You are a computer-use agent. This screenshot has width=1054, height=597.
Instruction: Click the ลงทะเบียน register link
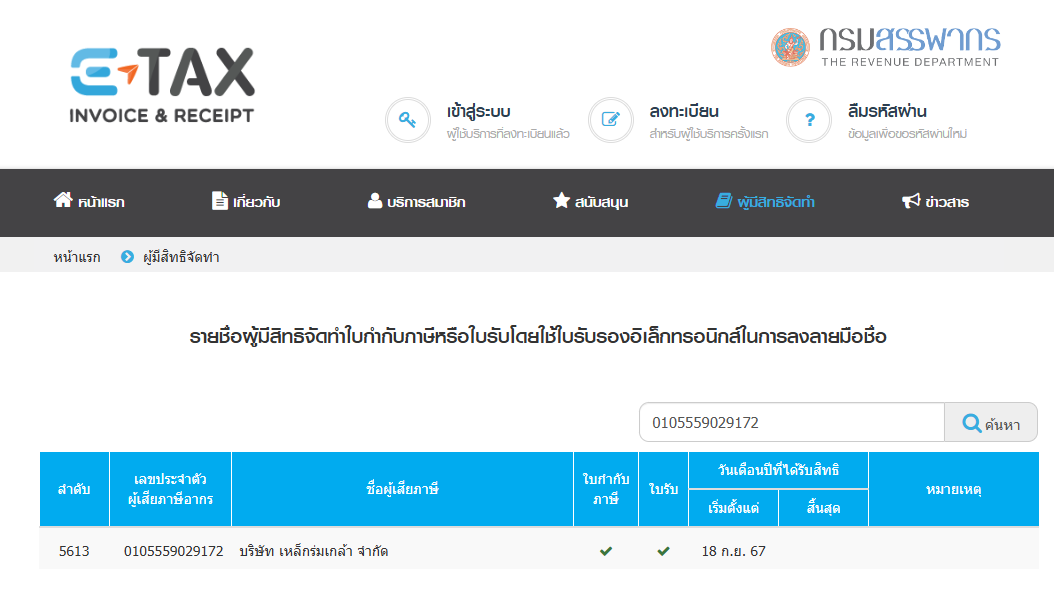click(x=684, y=111)
